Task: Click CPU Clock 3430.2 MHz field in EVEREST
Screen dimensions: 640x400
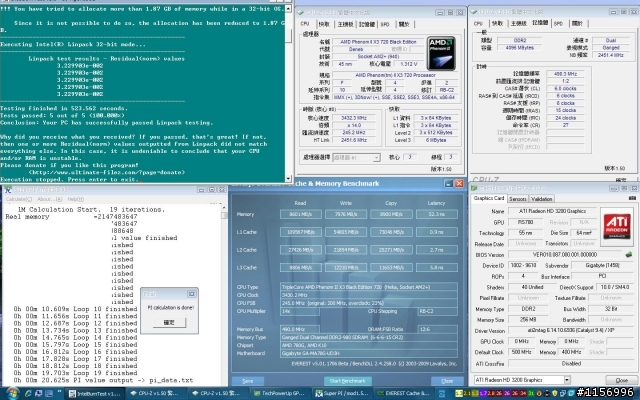Action: [369, 295]
